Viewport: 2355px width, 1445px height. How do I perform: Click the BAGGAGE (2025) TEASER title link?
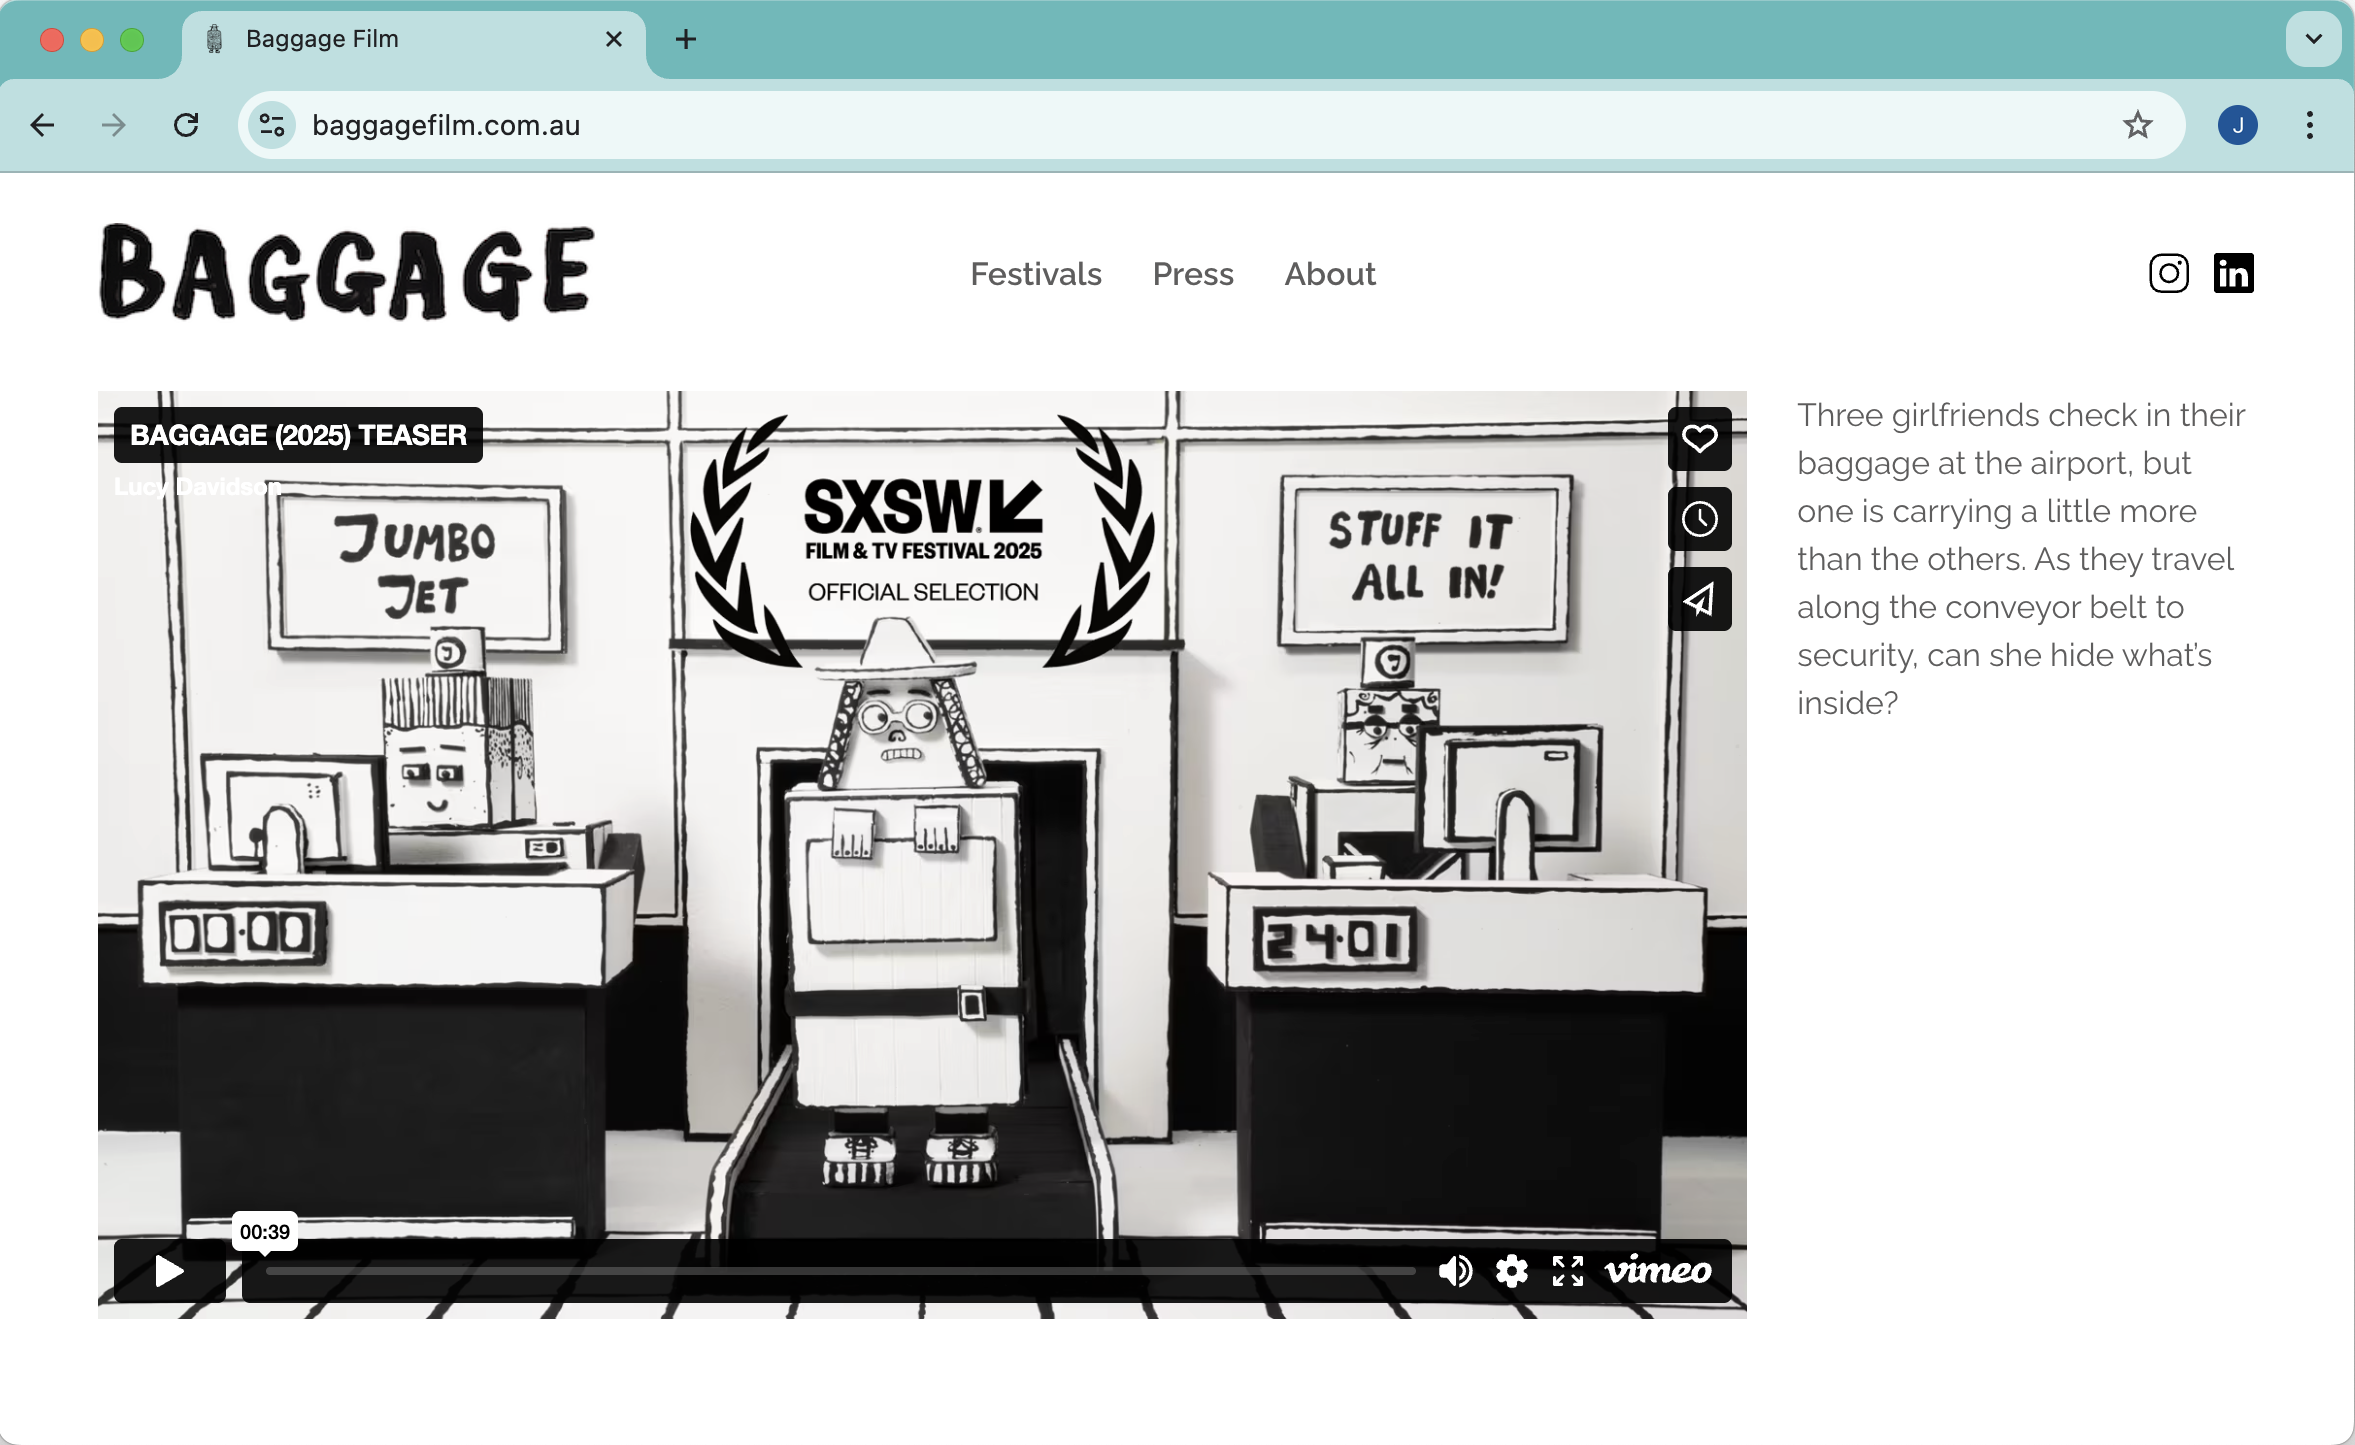[x=298, y=435]
